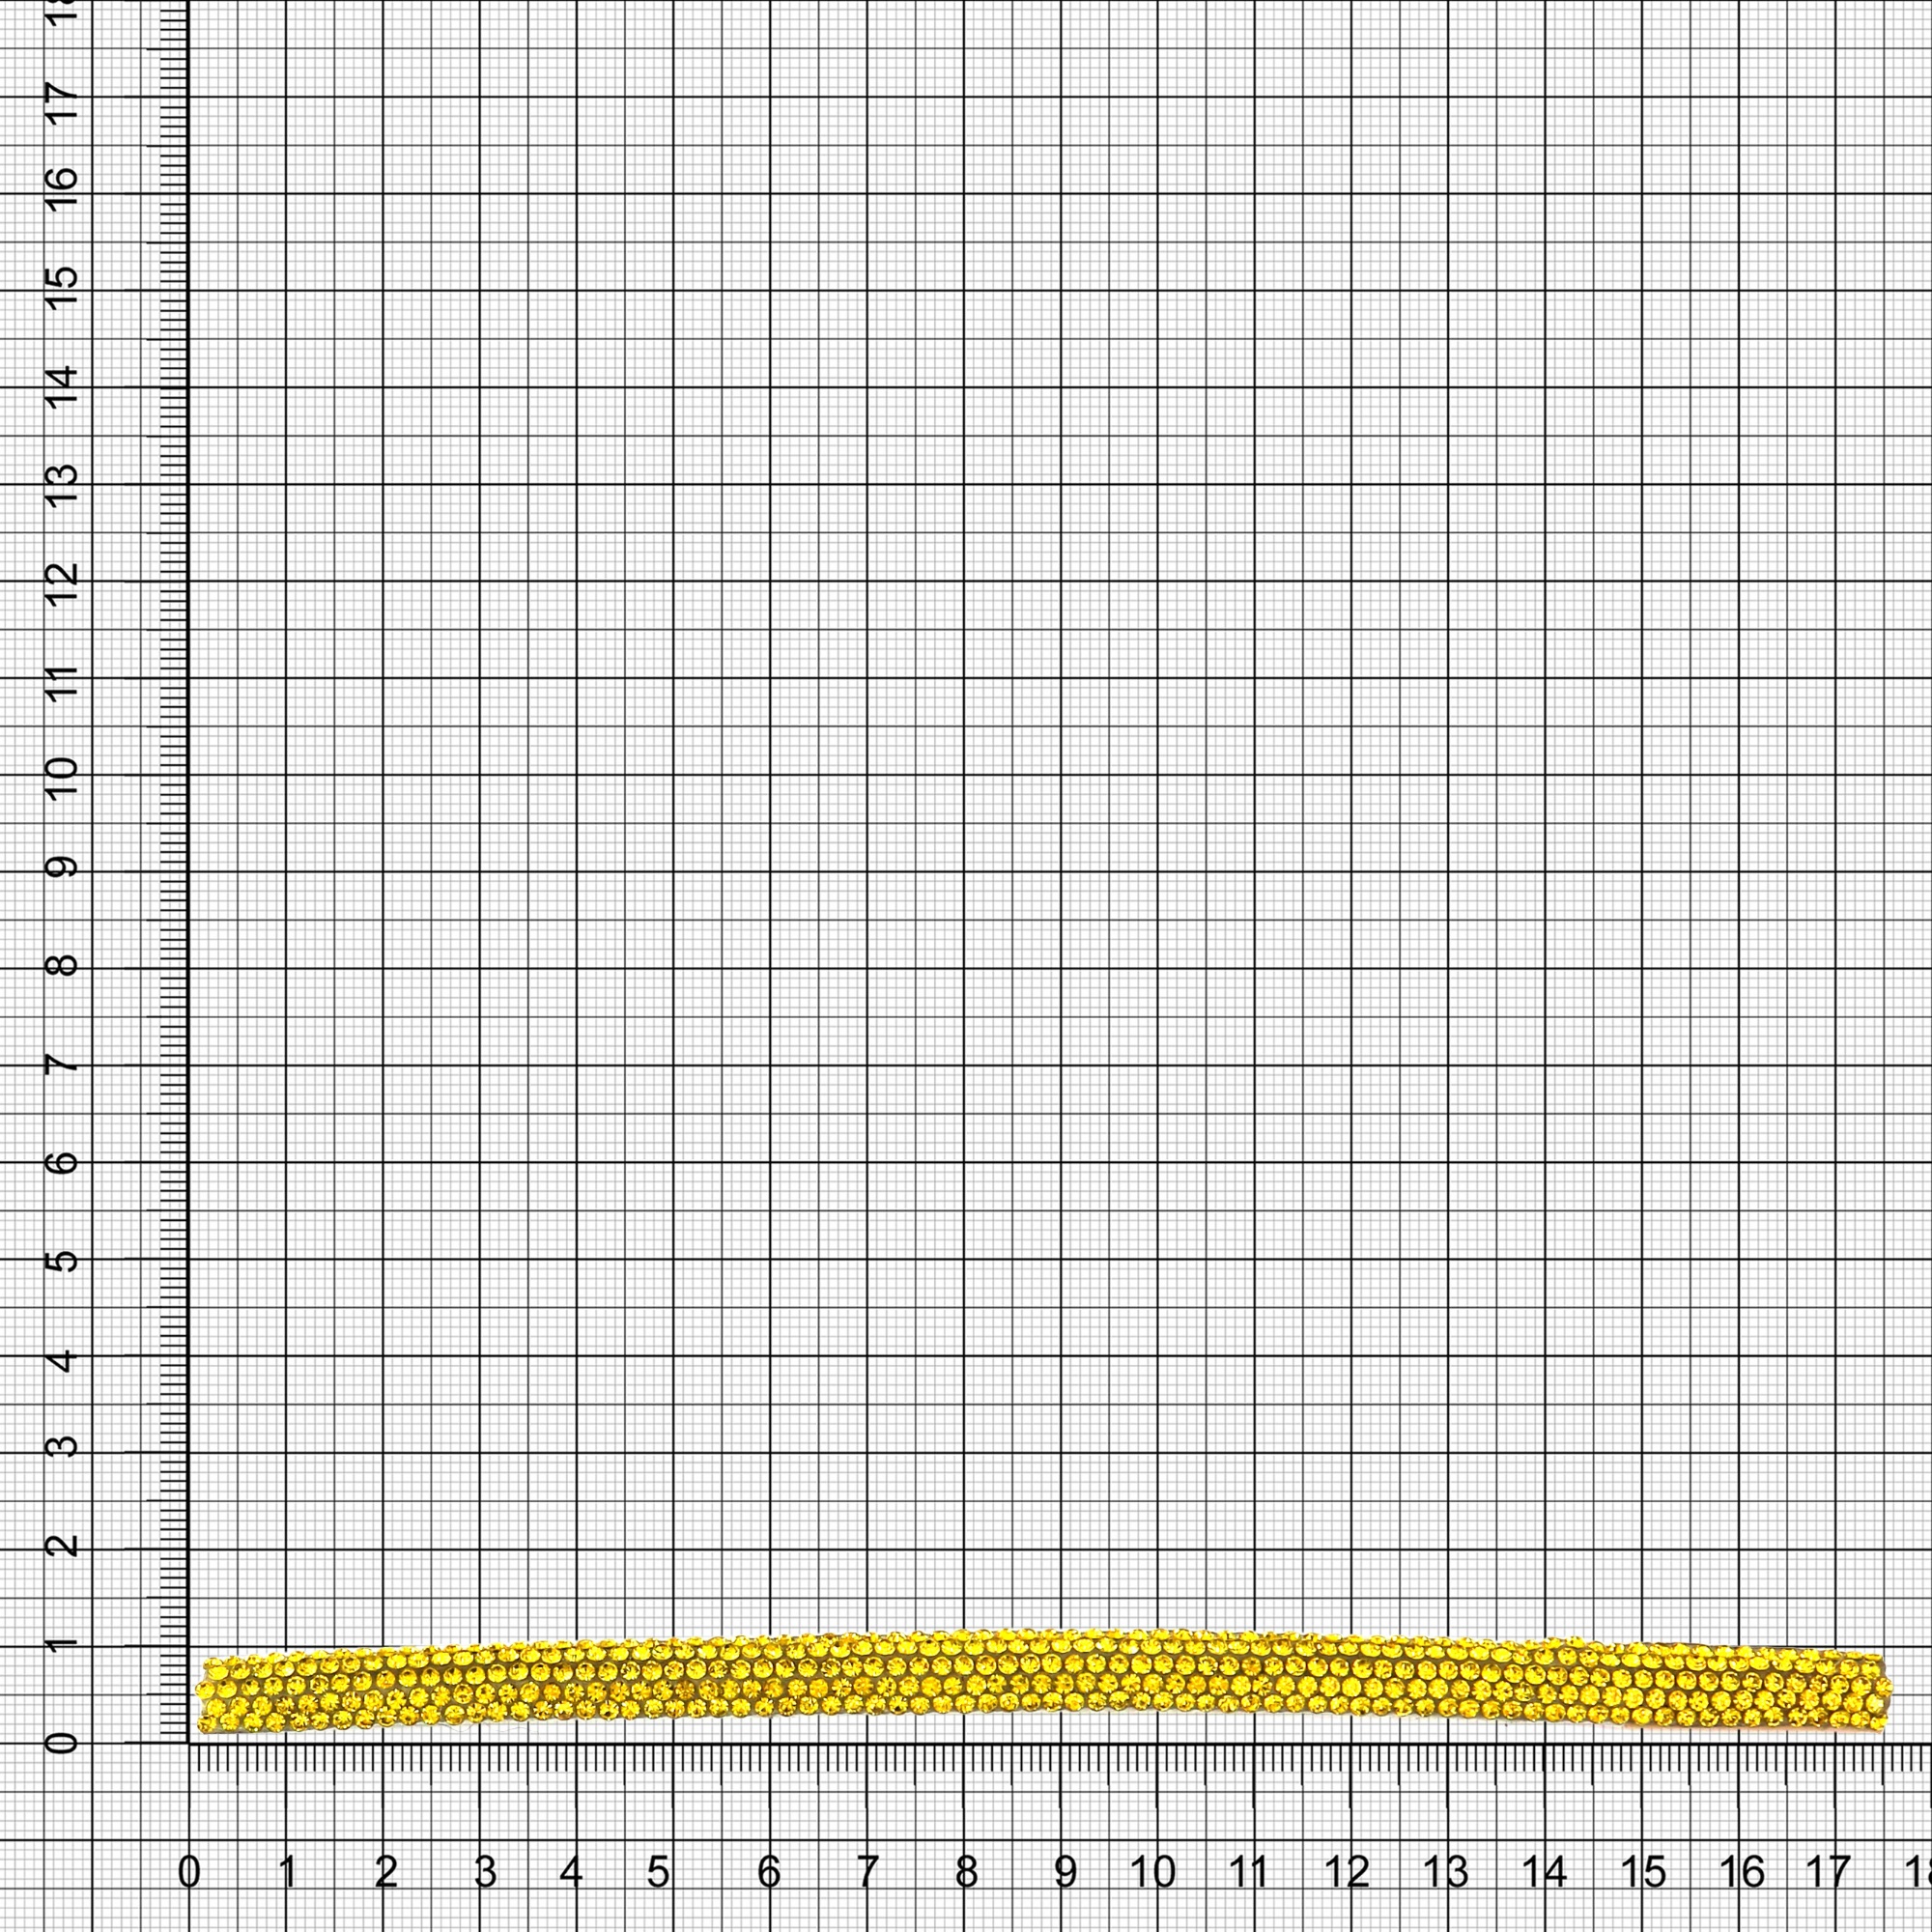The image size is (1932, 1932).
Task: Select number 8 on the vertical ruler
Action: coord(62,966)
